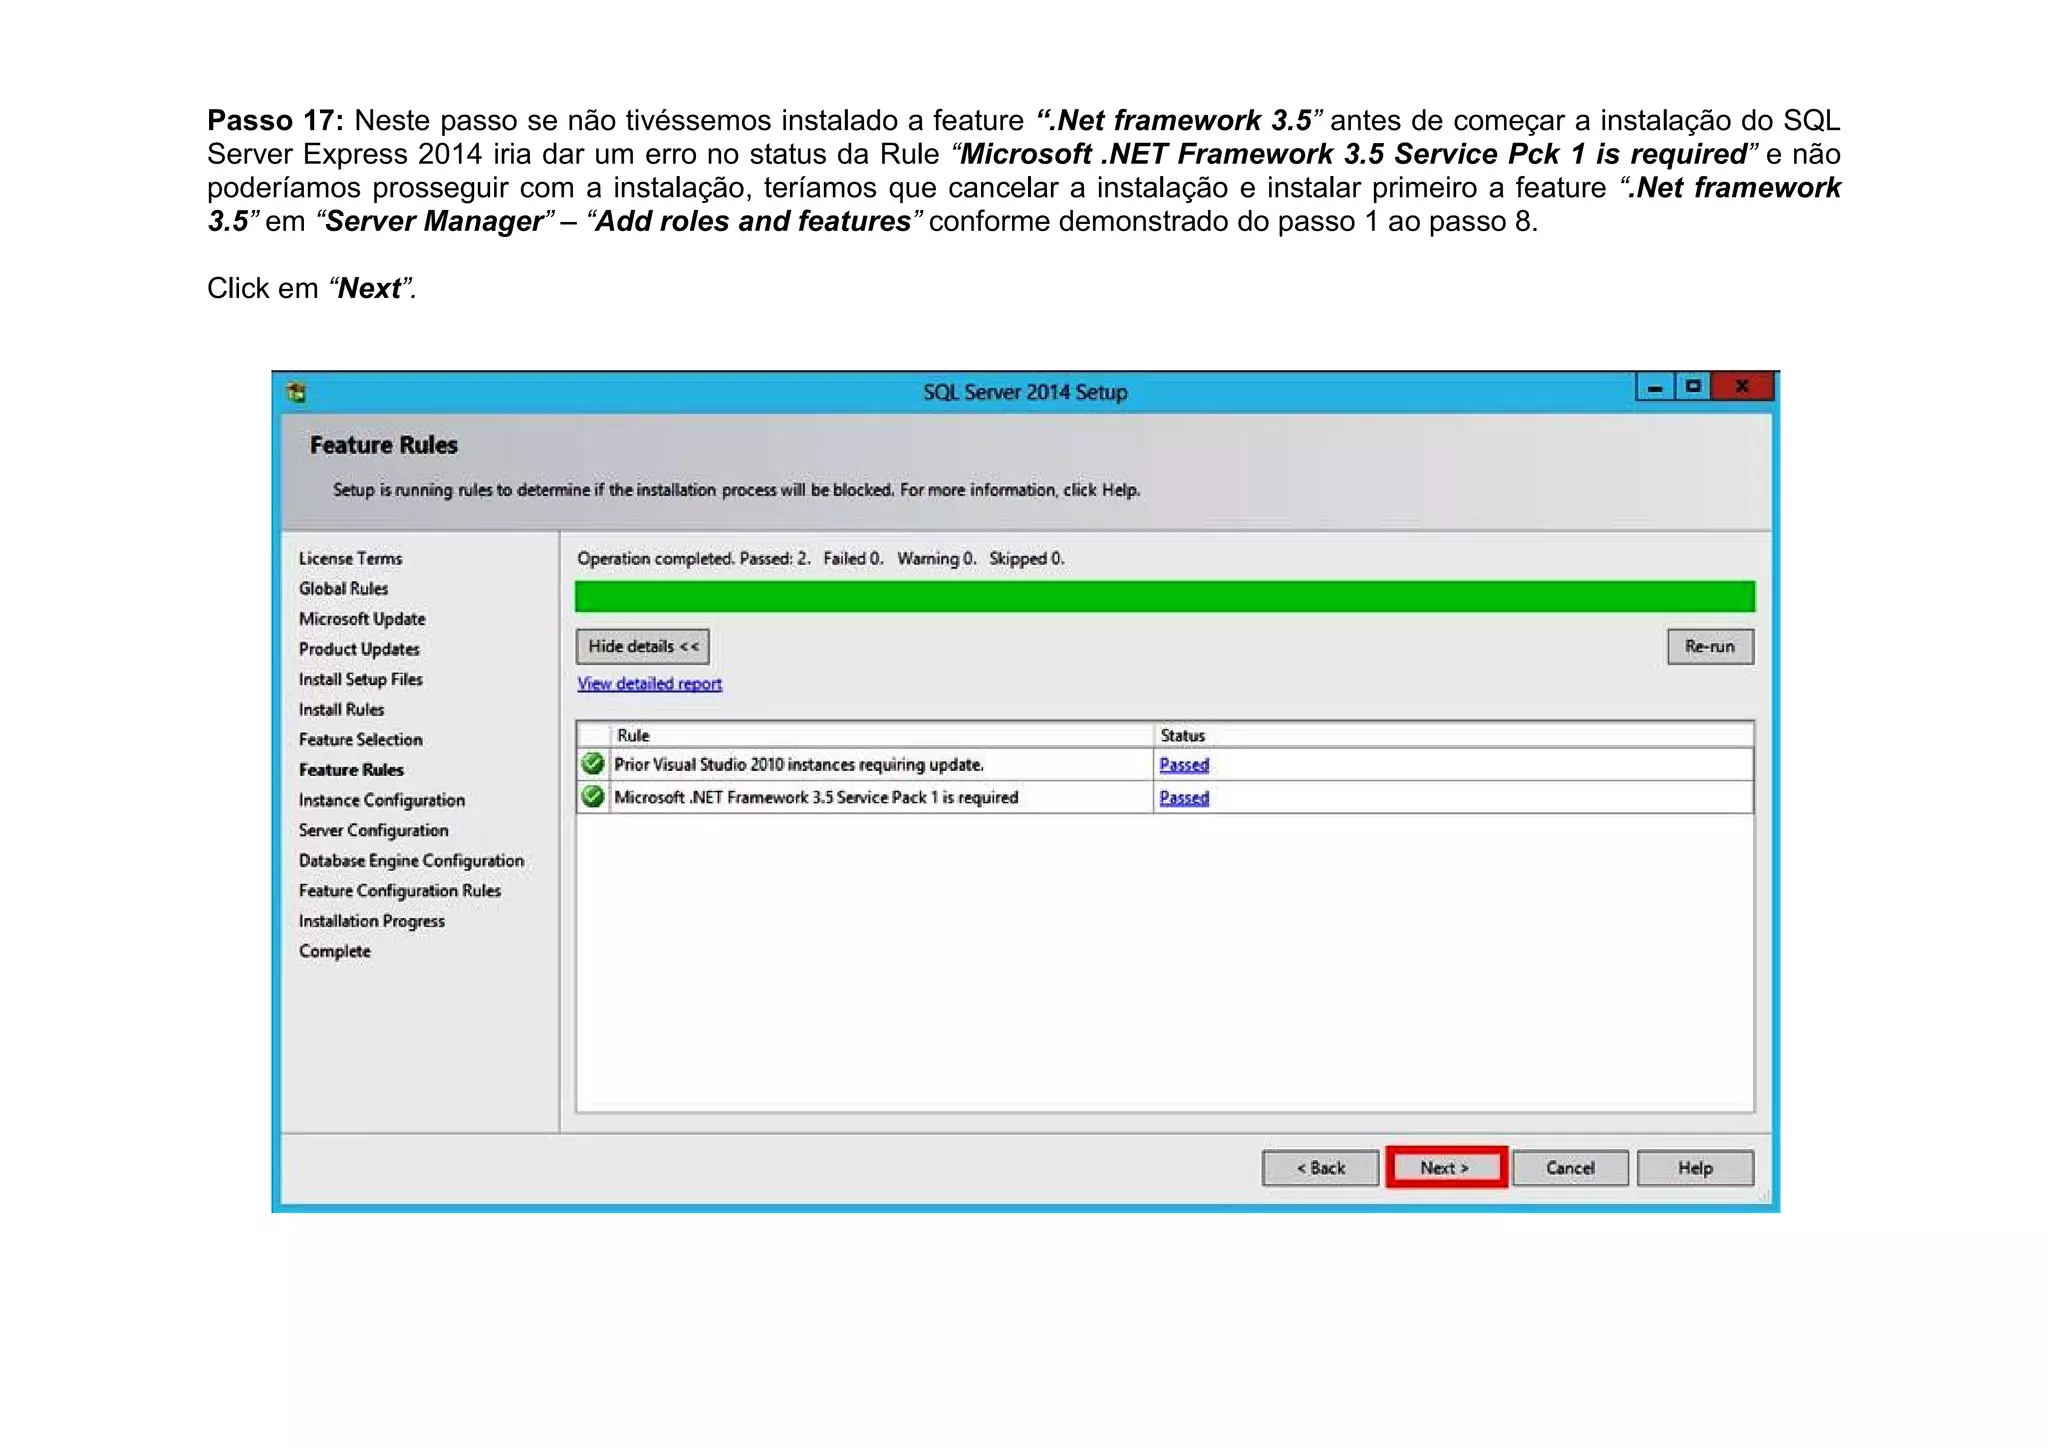Select Server Configuration step in sidebar
Image resolution: width=2048 pixels, height=1448 pixels.
coord(374,830)
